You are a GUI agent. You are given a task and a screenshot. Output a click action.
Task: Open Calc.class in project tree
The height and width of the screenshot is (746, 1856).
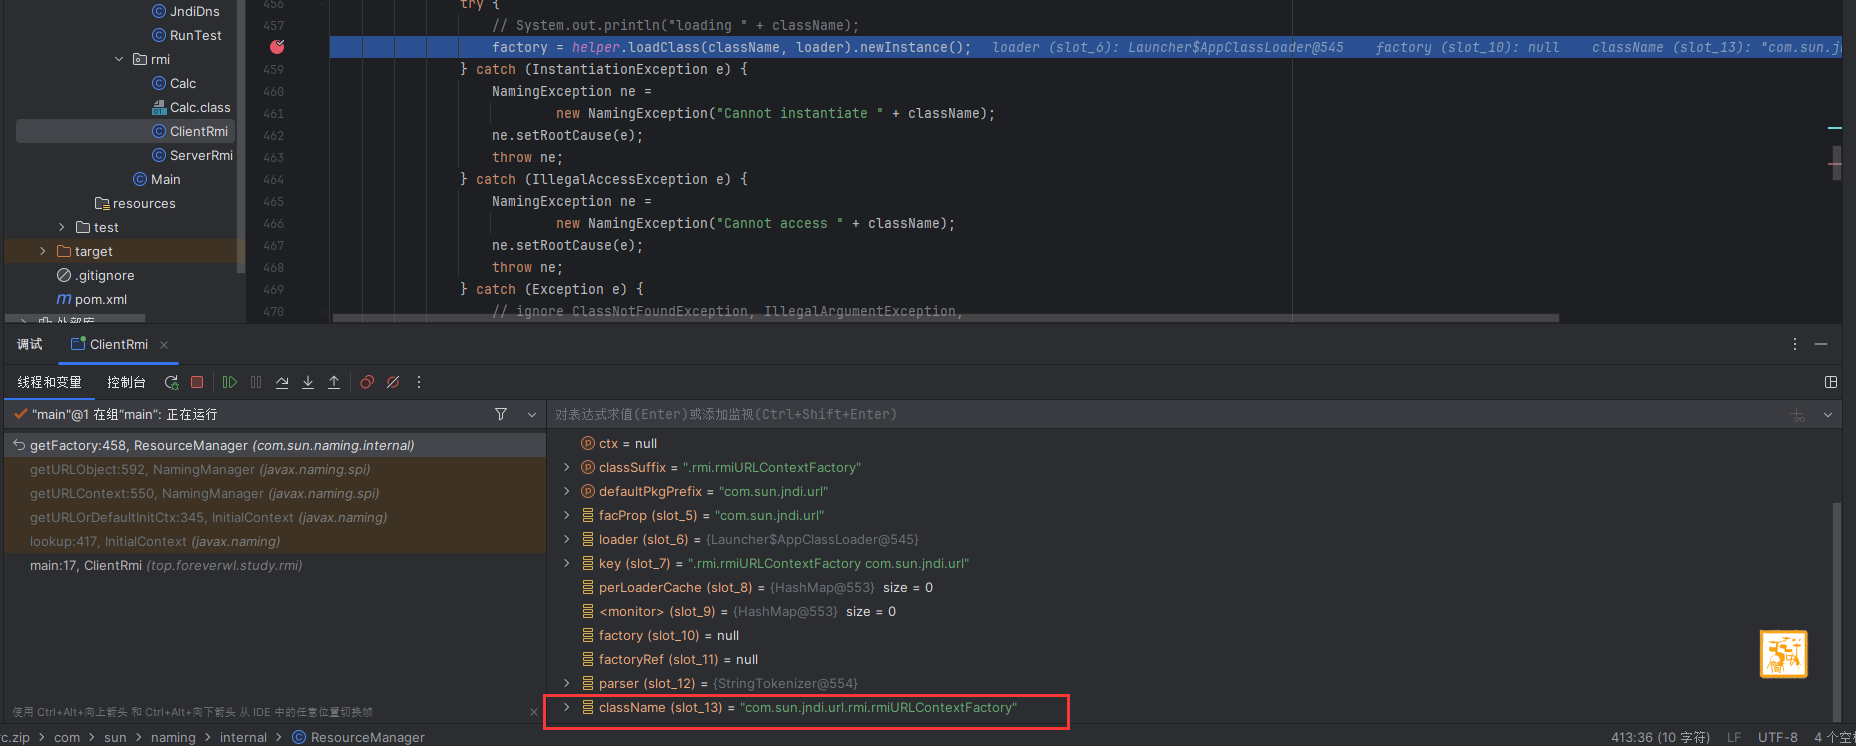click(x=191, y=107)
